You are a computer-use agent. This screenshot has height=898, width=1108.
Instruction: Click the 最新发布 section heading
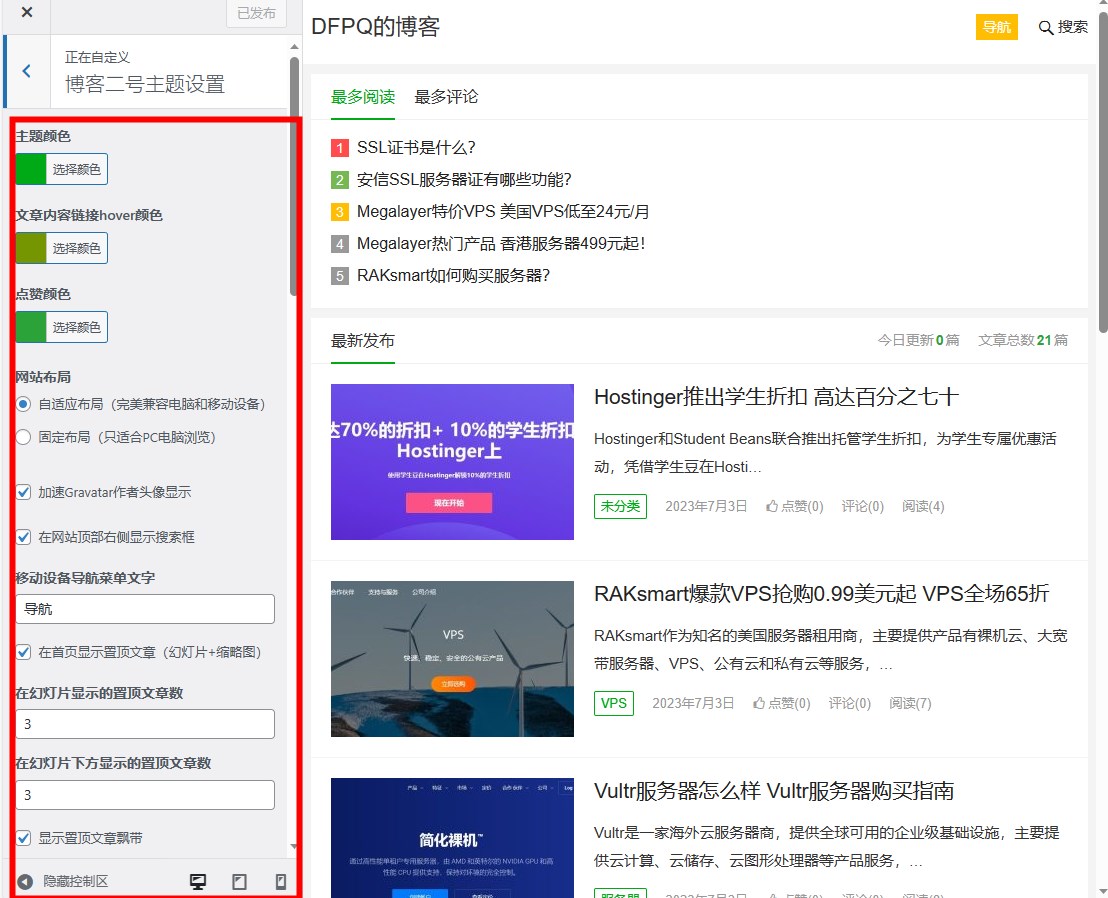click(x=363, y=341)
